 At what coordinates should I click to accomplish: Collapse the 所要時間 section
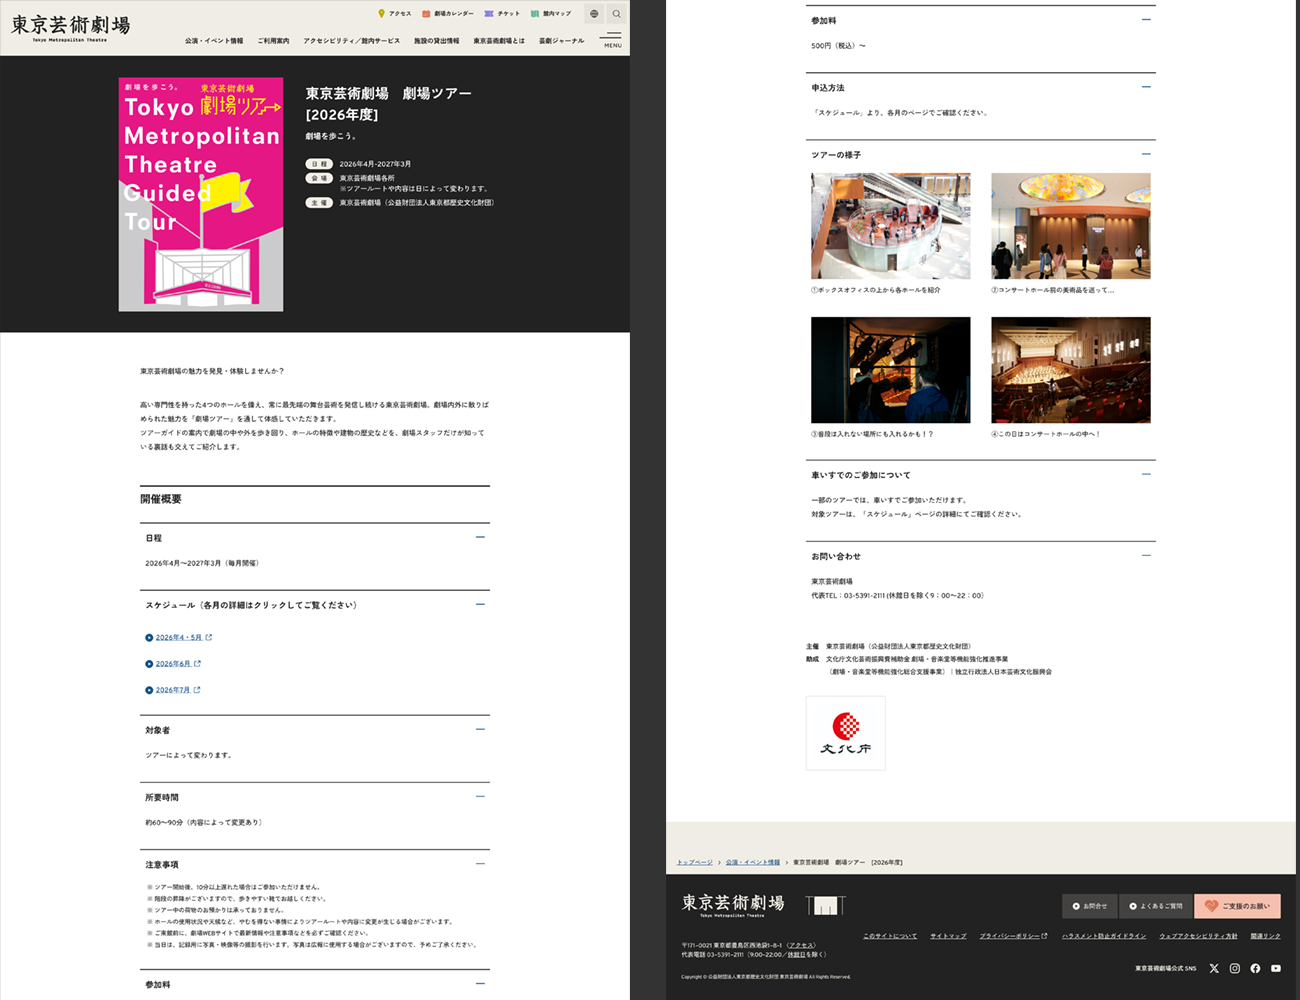click(480, 797)
